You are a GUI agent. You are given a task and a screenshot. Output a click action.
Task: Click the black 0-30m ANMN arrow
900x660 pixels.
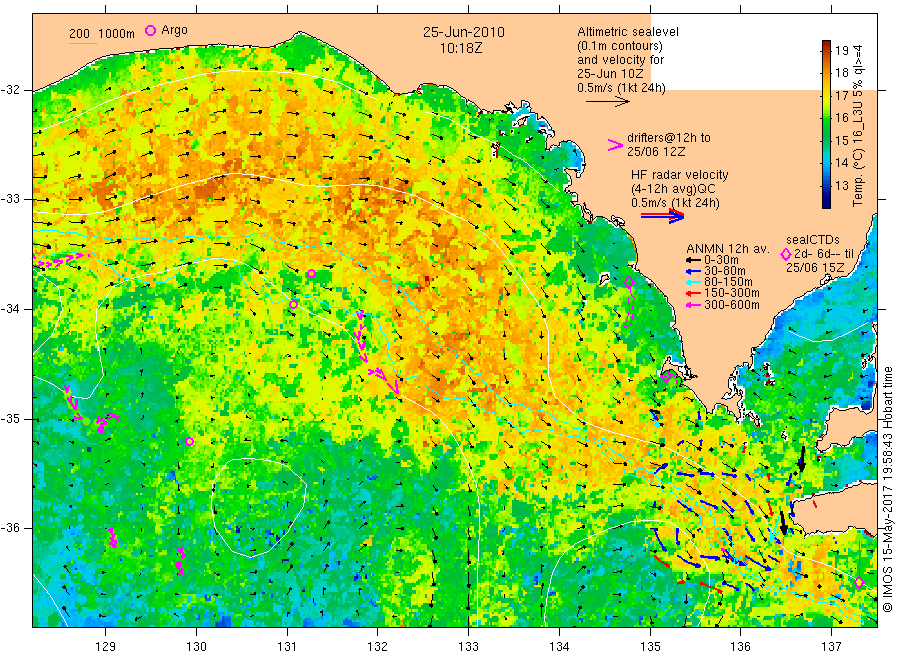(693, 261)
